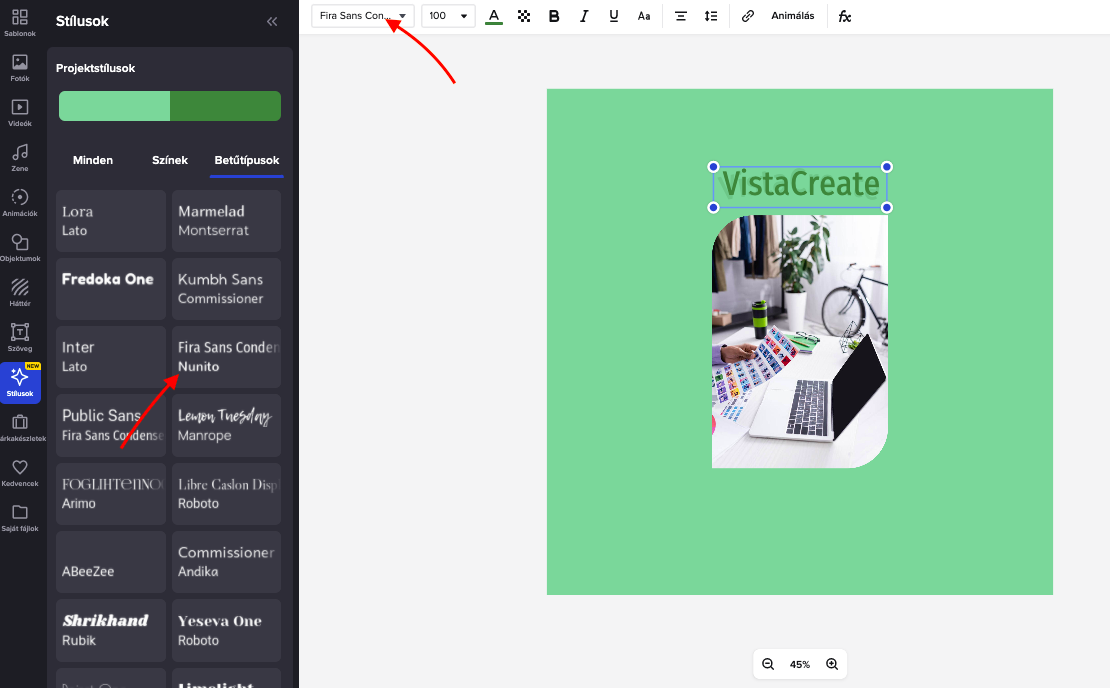Toggle uppercase Aa letter case
Viewport: 1110px width, 688px height.
pyautogui.click(x=643, y=16)
